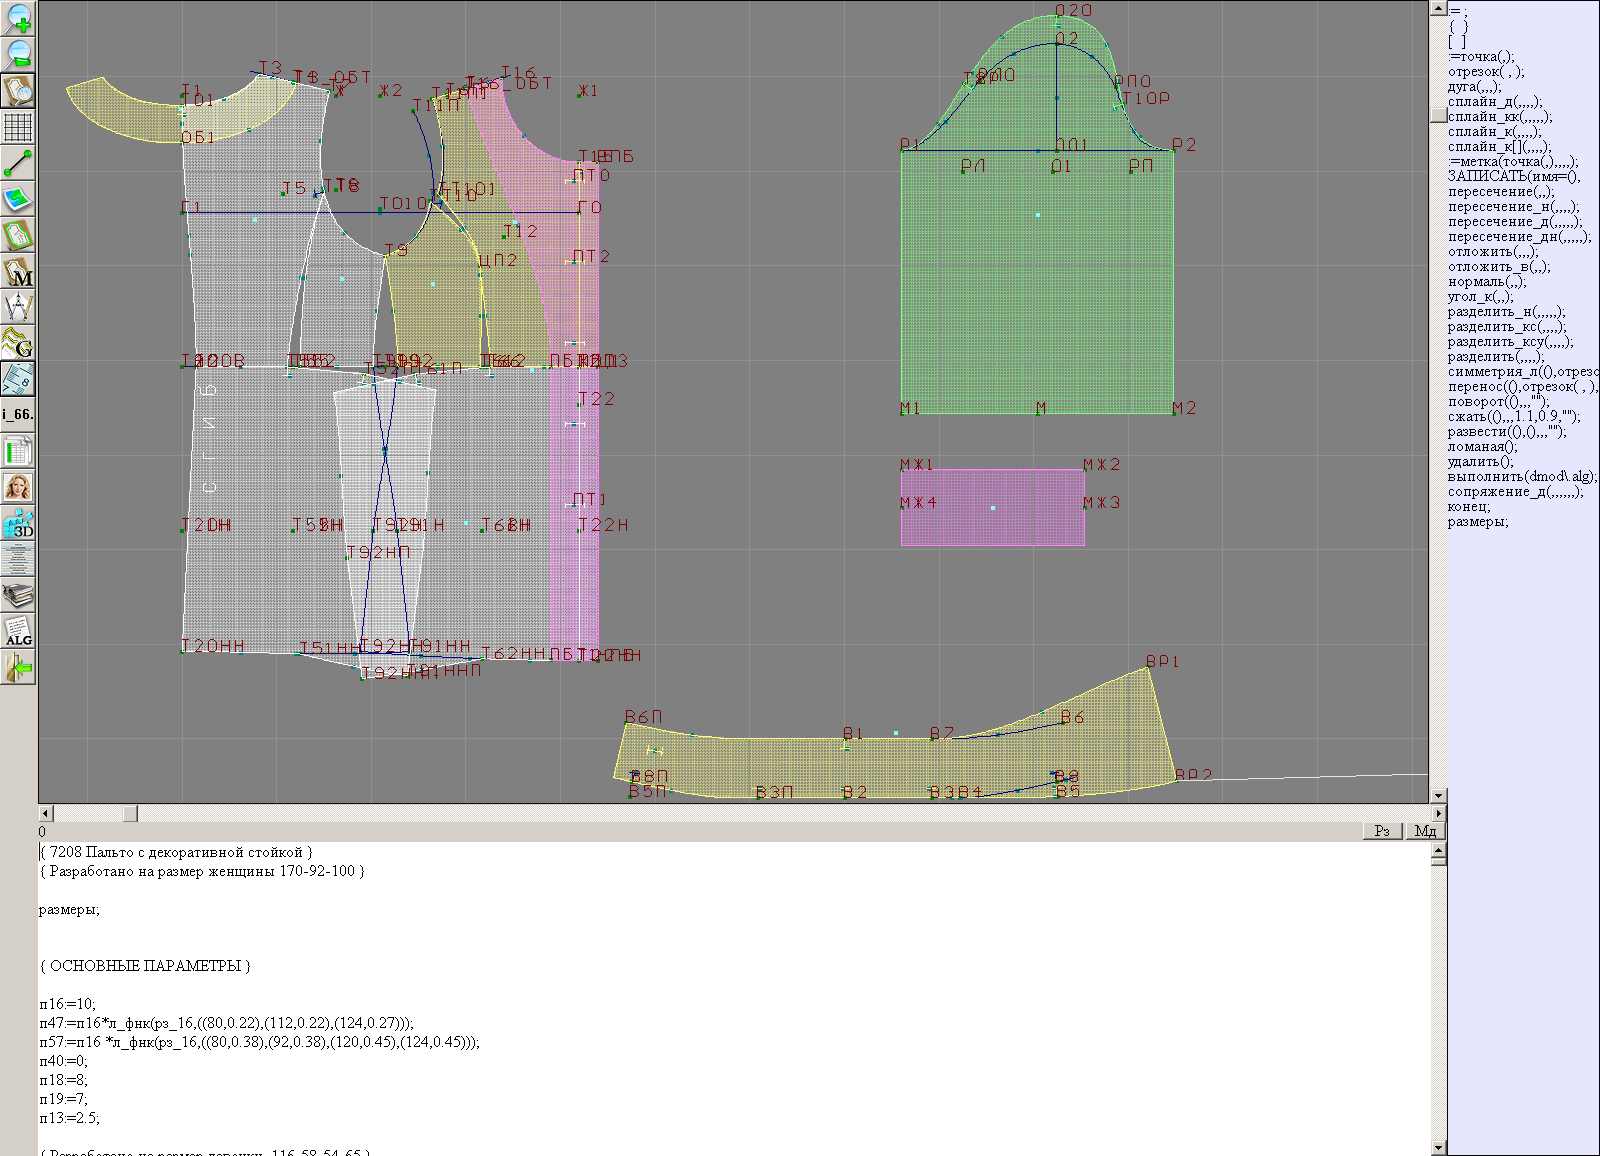Click the zoom in magnifier icon
The width and height of the screenshot is (1600, 1156).
tap(18, 17)
